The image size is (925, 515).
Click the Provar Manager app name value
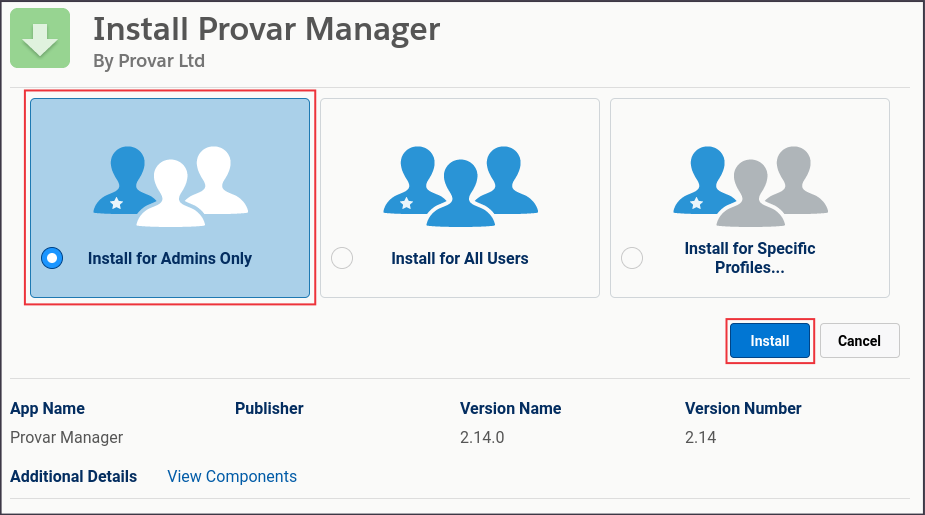67,437
